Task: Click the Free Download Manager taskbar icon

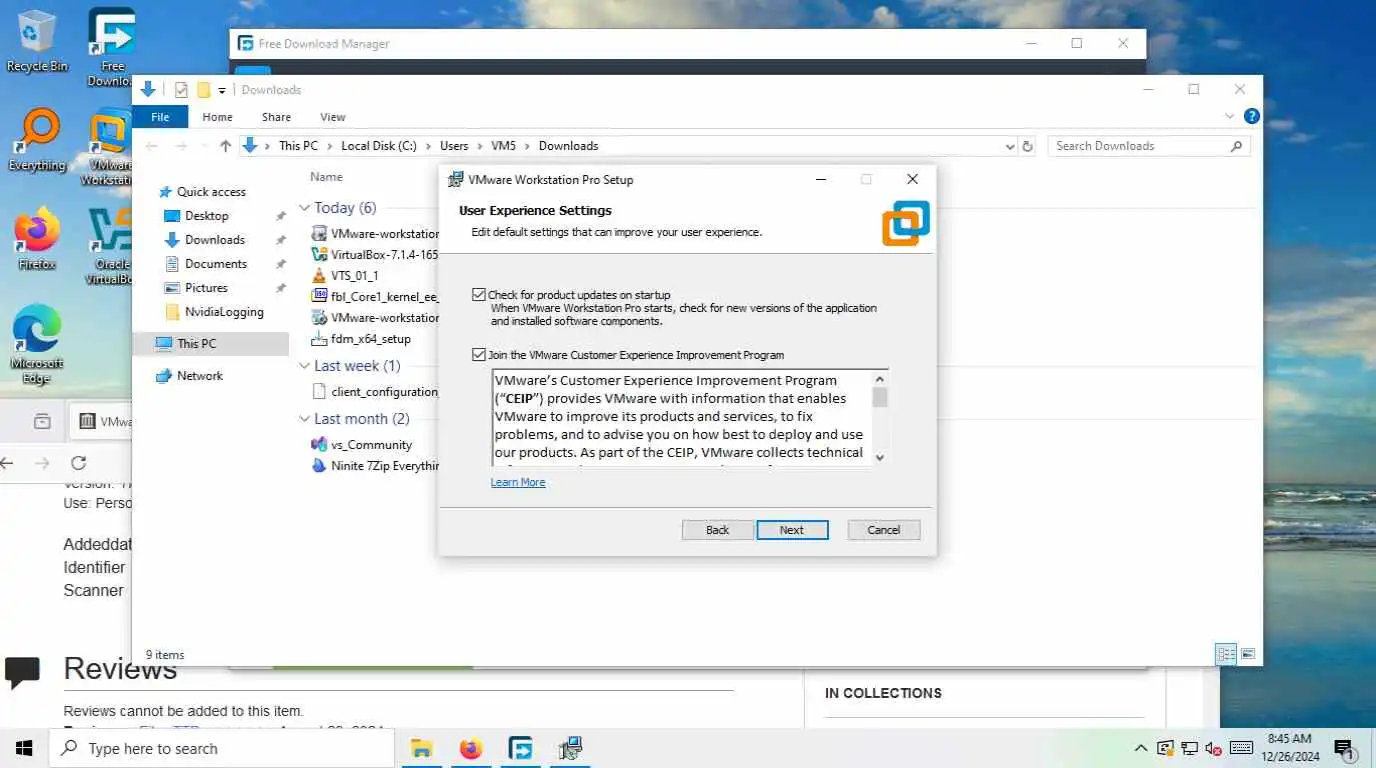Action: click(x=520, y=748)
